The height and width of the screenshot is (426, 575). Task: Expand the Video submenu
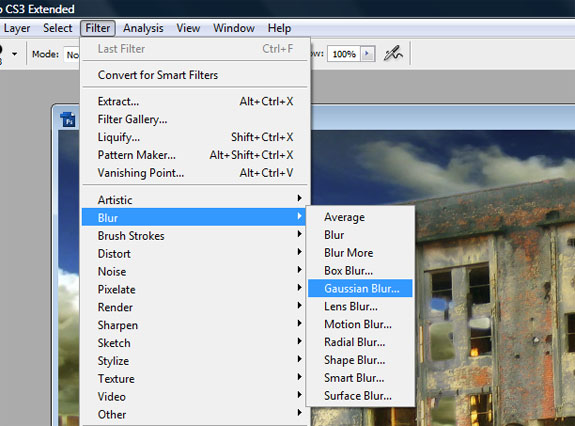(195, 397)
